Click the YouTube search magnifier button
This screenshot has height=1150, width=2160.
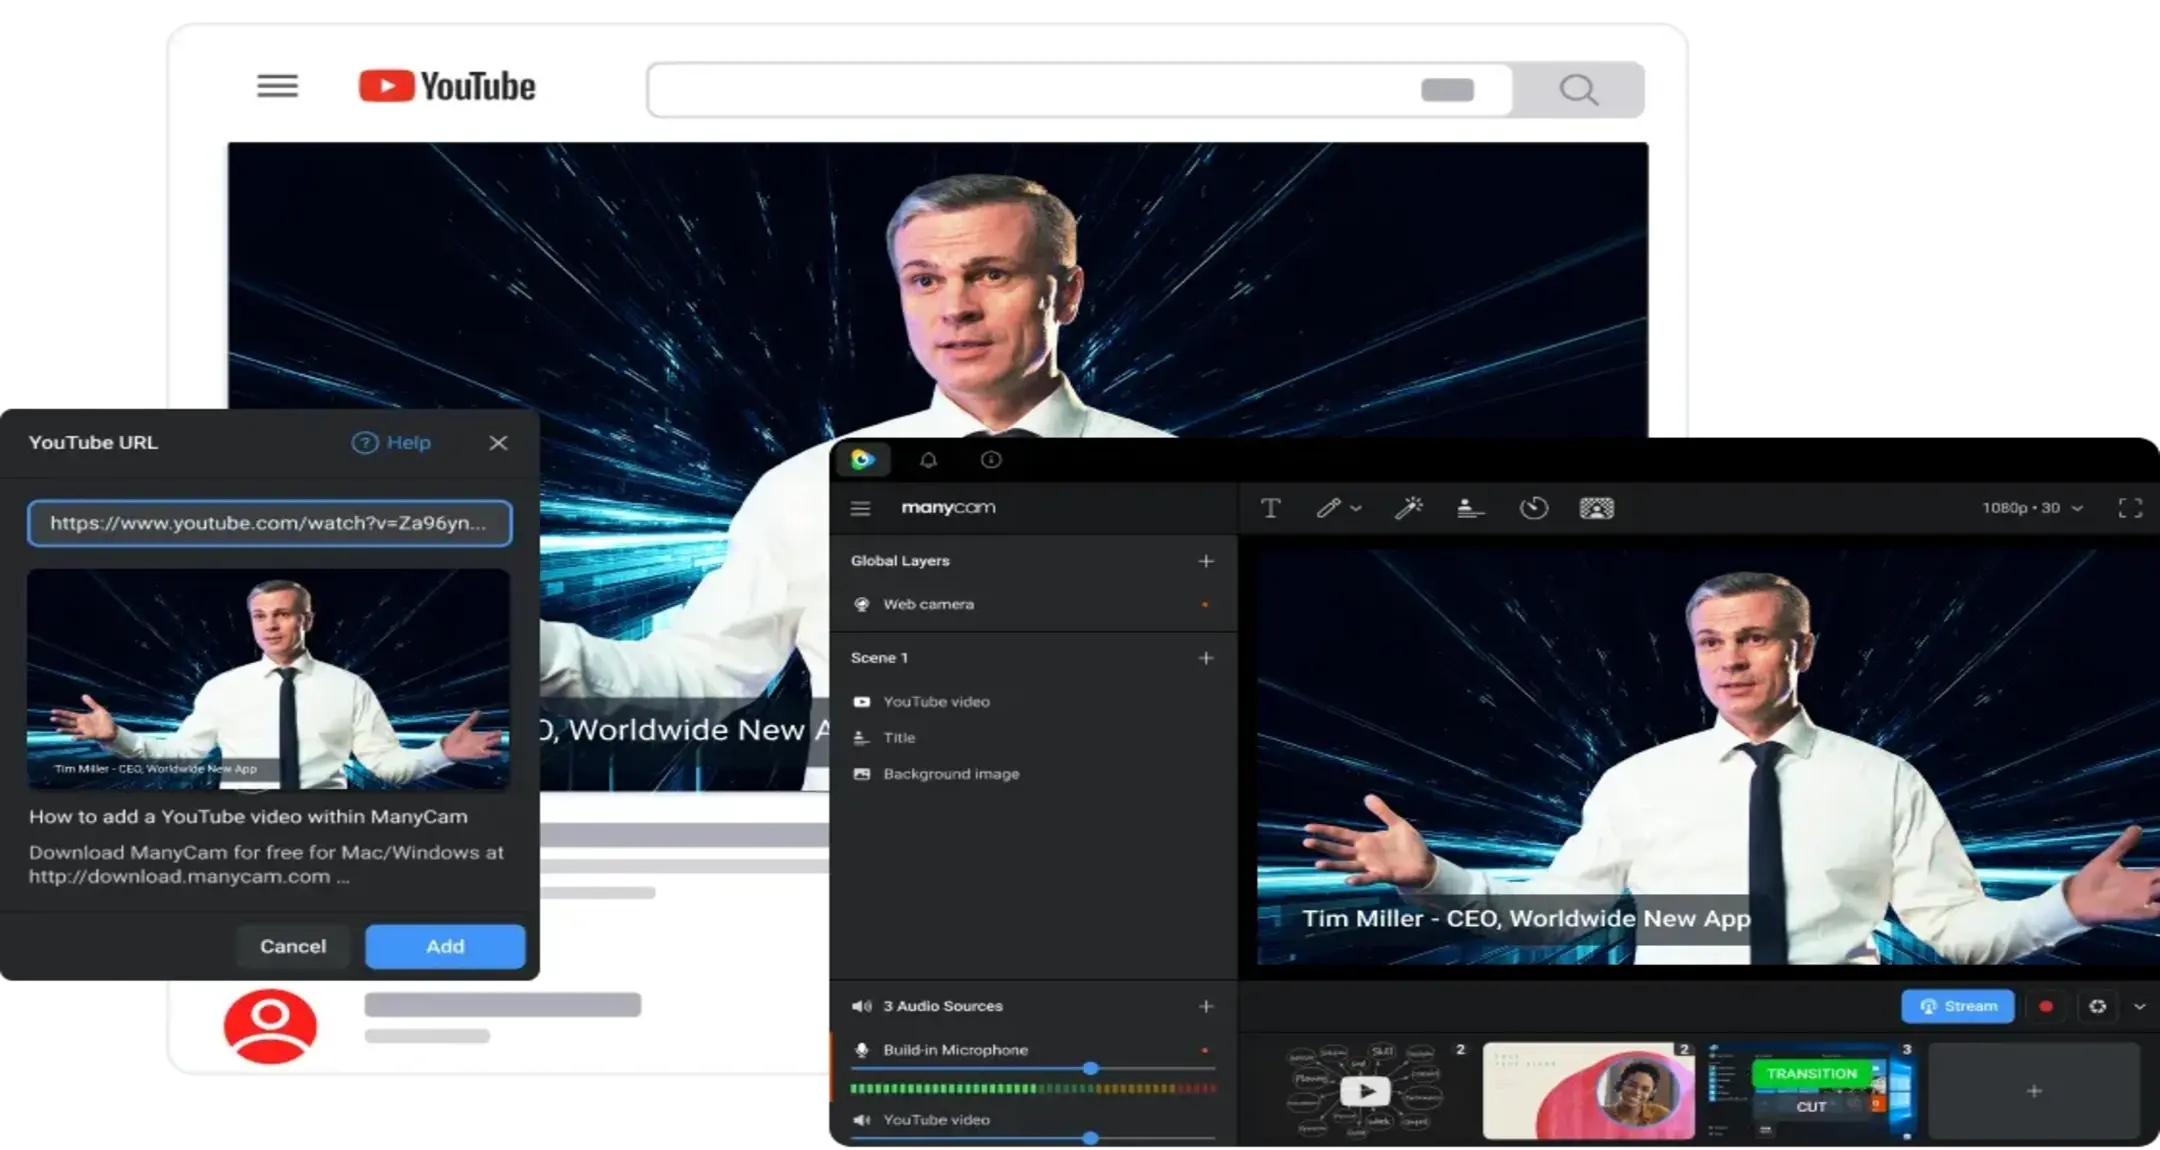click(1578, 90)
